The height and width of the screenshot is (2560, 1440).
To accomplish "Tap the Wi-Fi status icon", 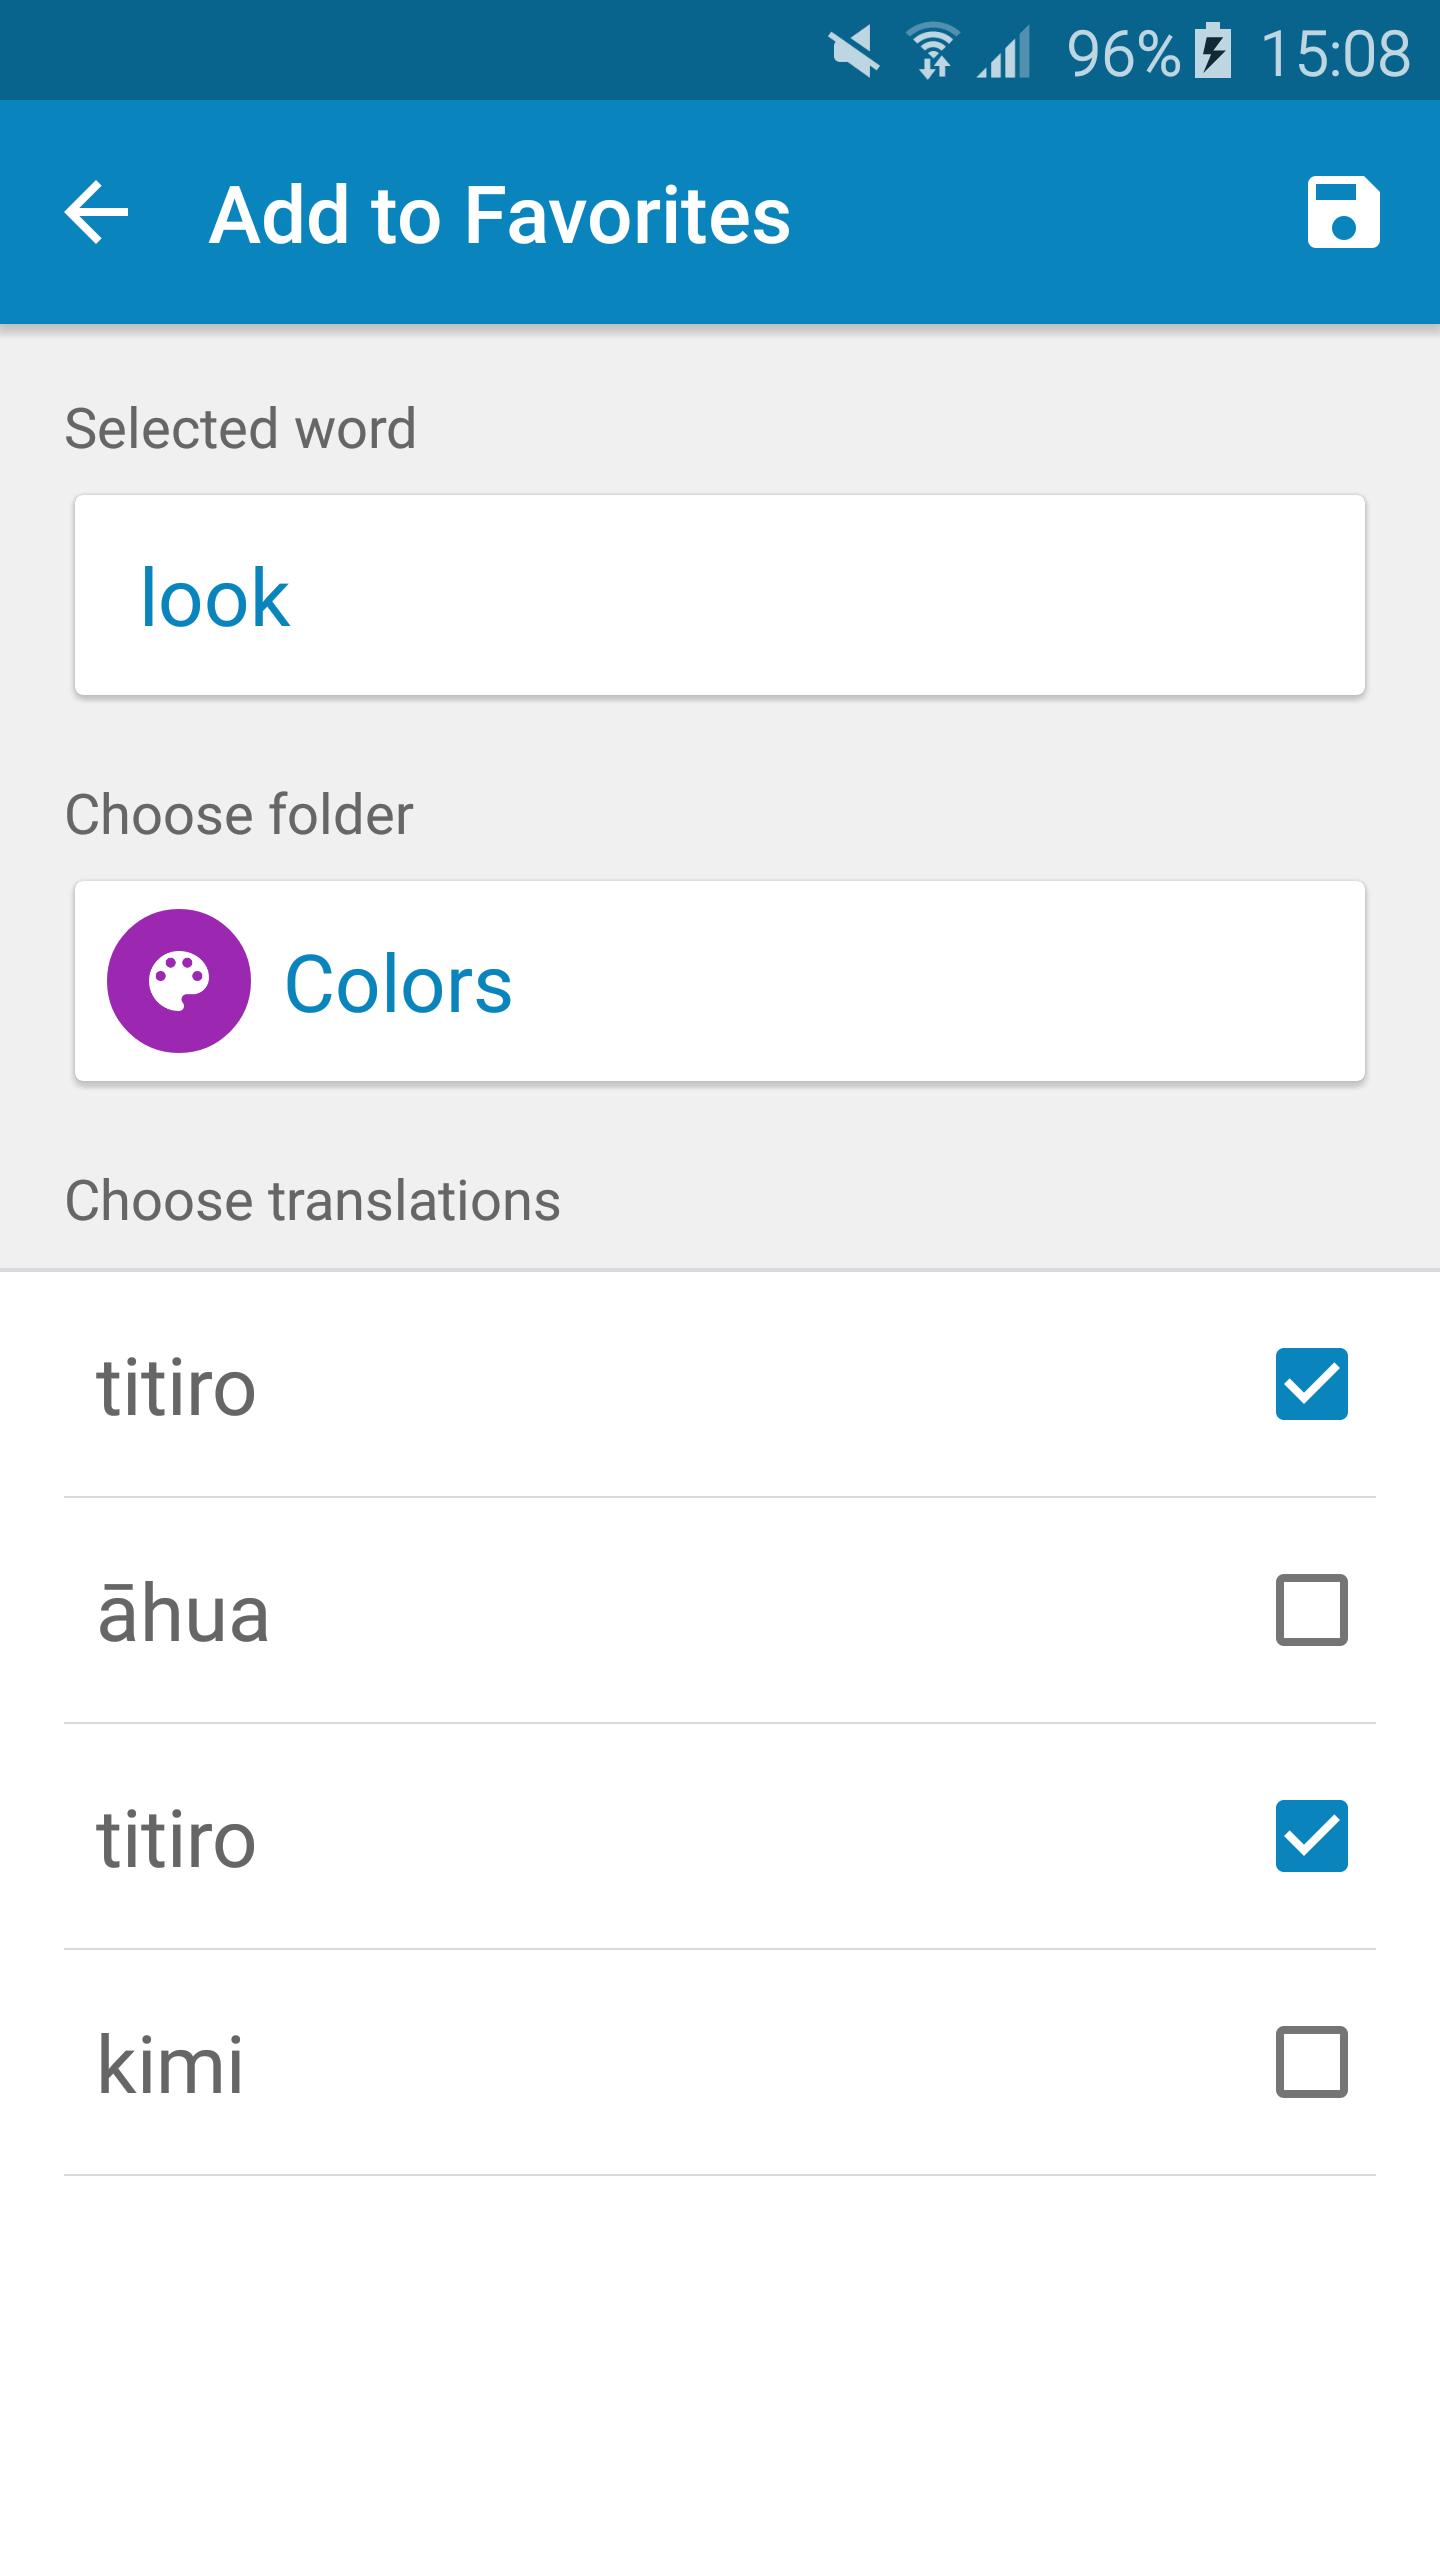I will [933, 52].
